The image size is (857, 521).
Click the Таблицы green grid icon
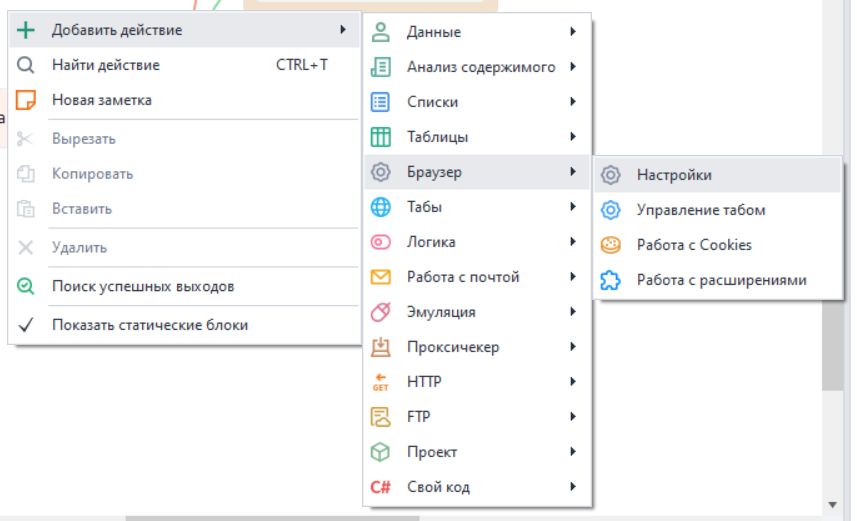[x=380, y=137]
